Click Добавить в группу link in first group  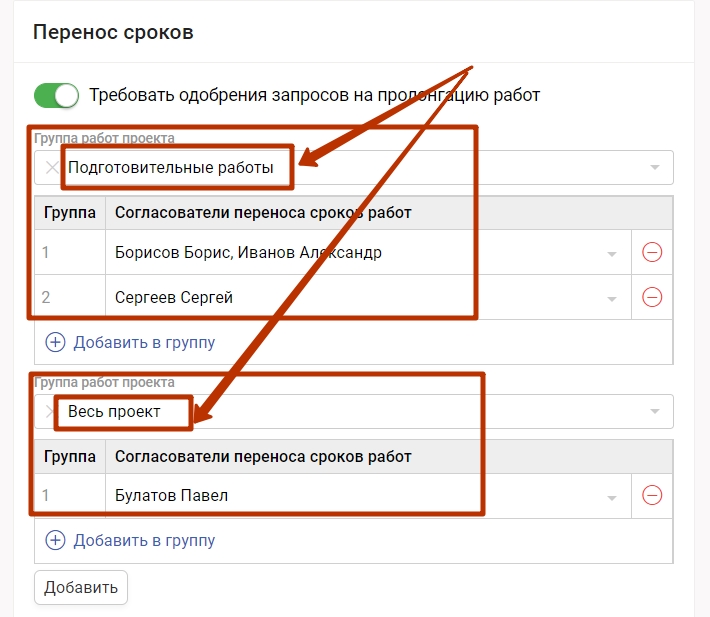[144, 342]
